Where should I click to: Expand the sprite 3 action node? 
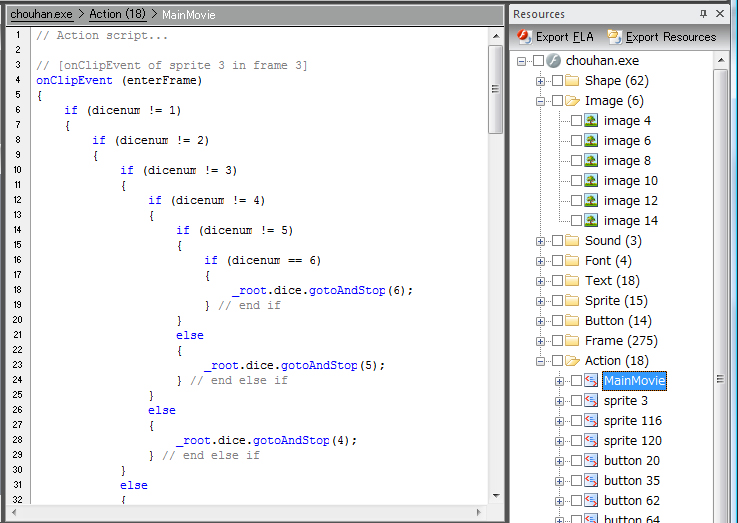click(x=559, y=401)
